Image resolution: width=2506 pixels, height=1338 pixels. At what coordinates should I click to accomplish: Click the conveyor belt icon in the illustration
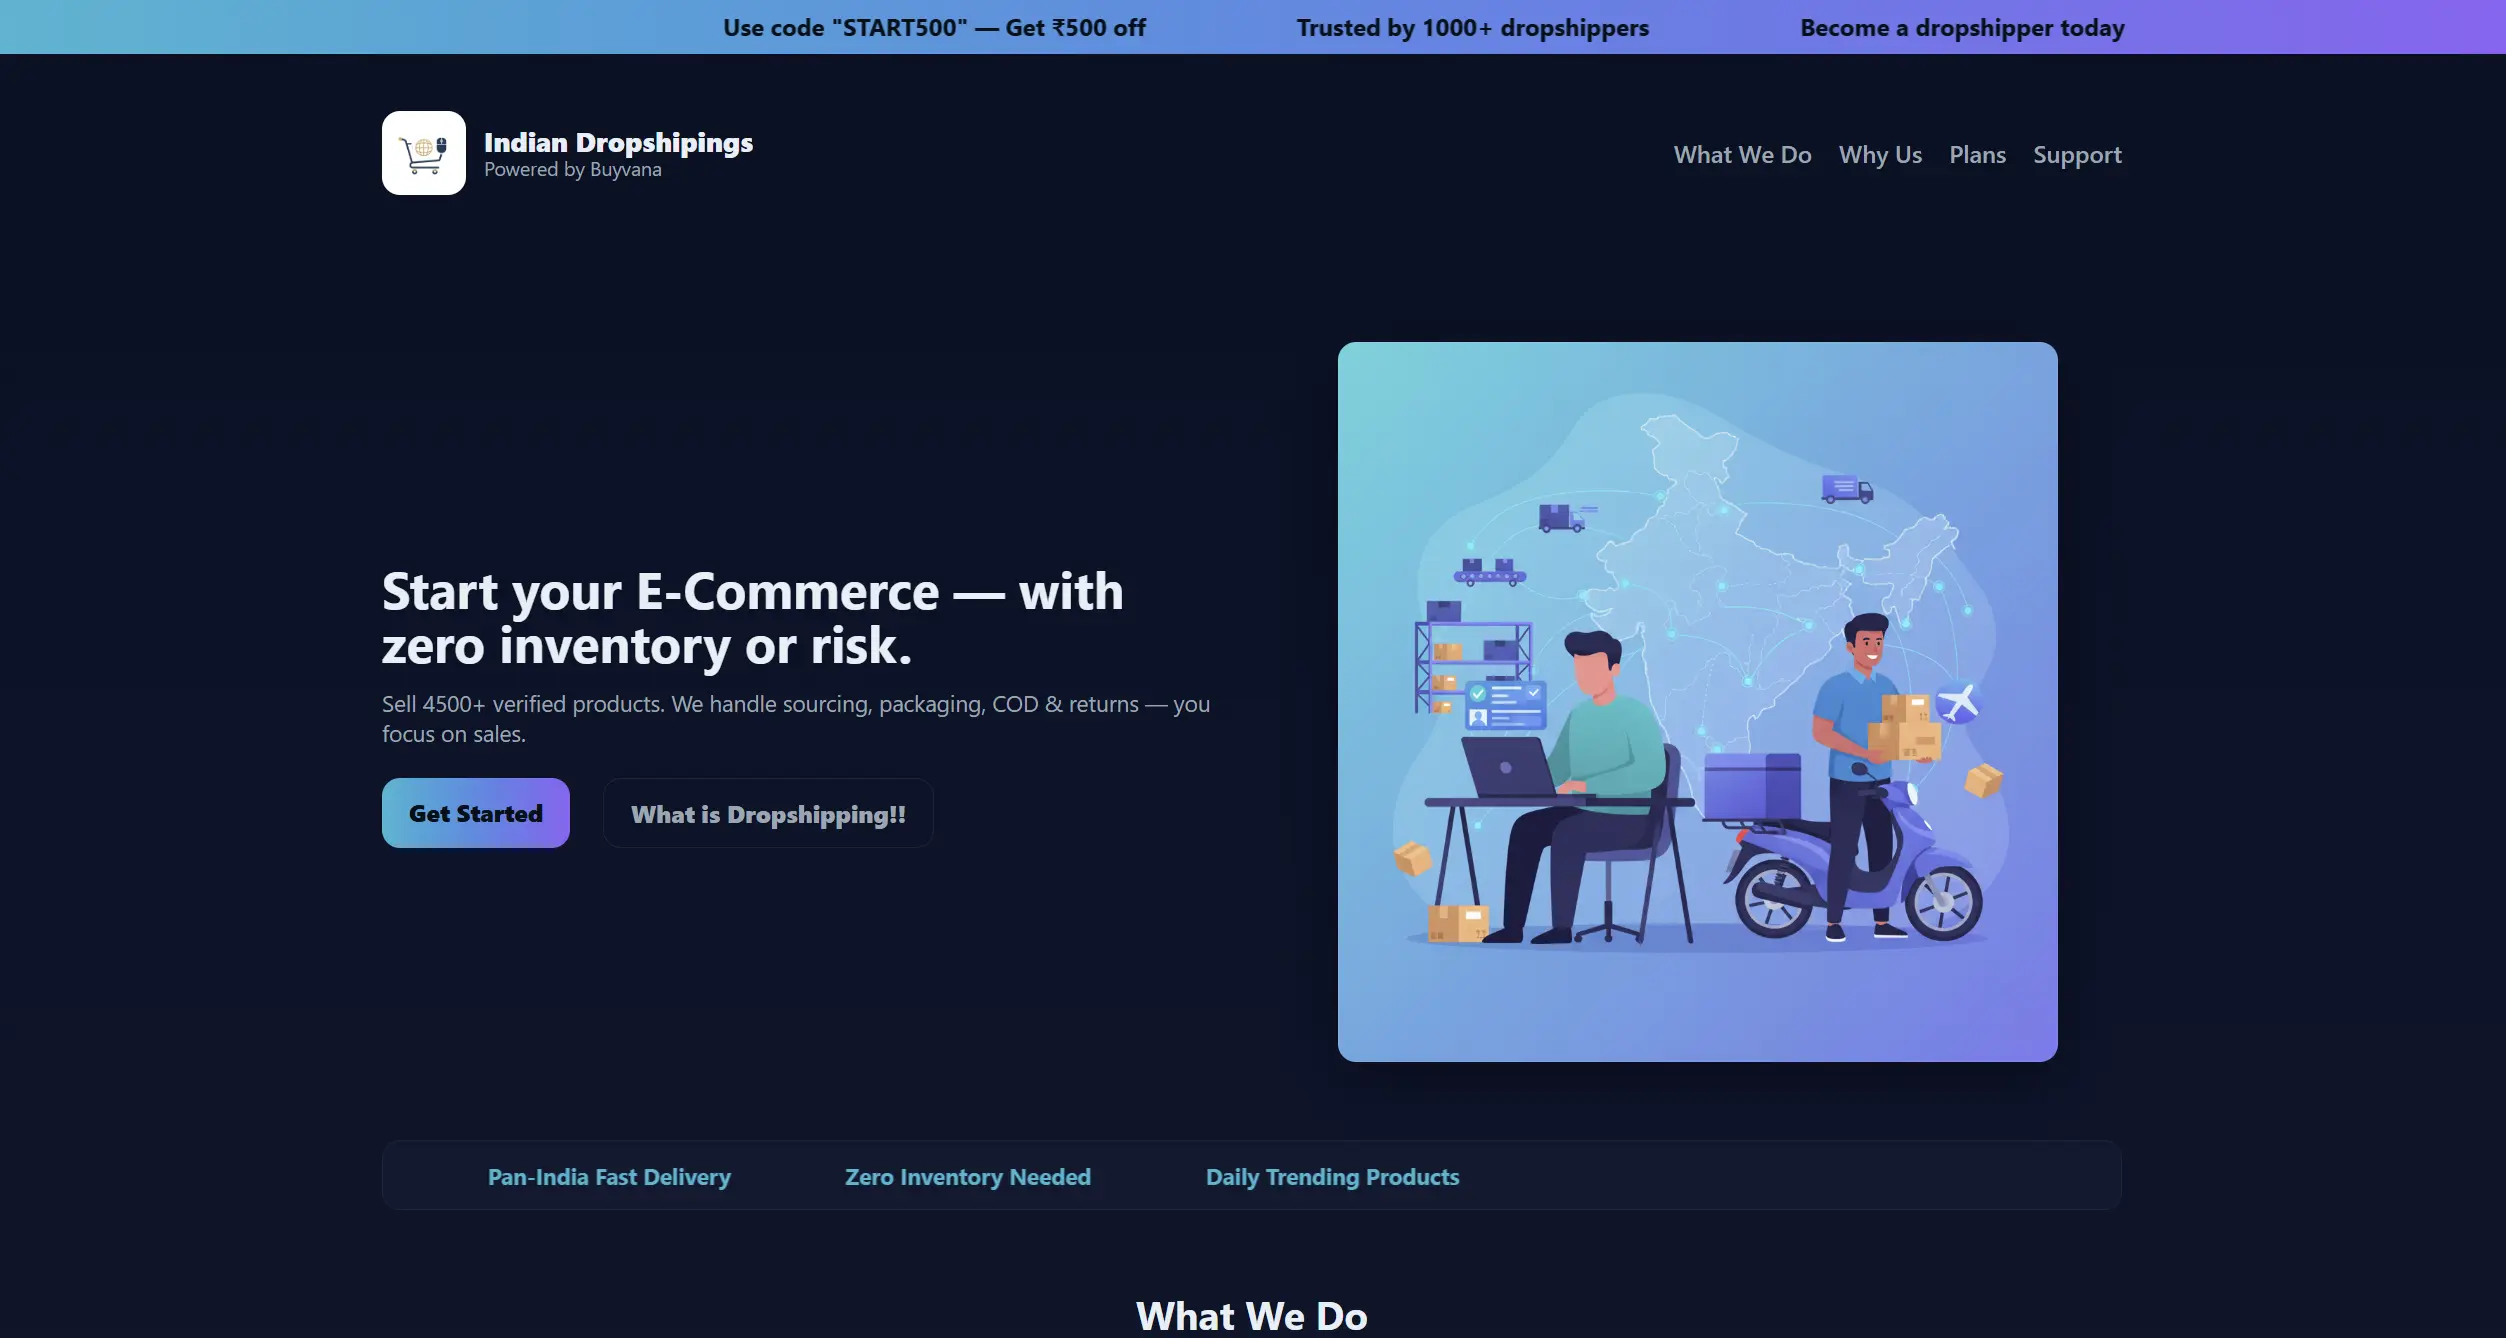[x=1489, y=572]
